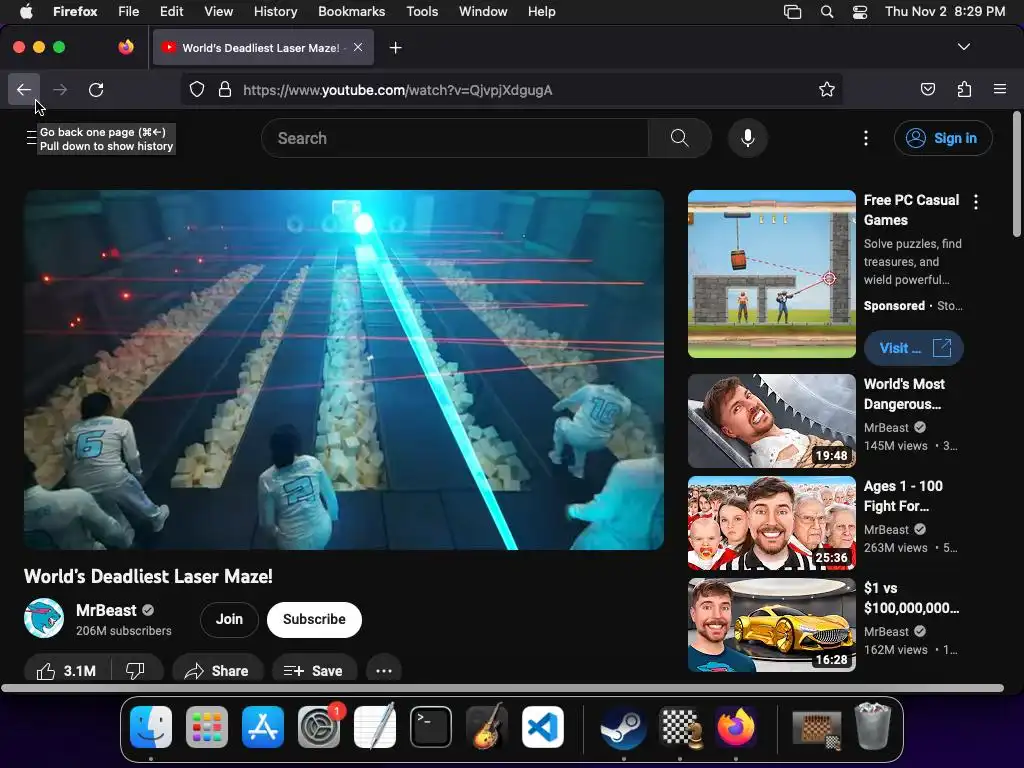Open a new tab with plus button
This screenshot has width=1024, height=768.
(x=395, y=48)
